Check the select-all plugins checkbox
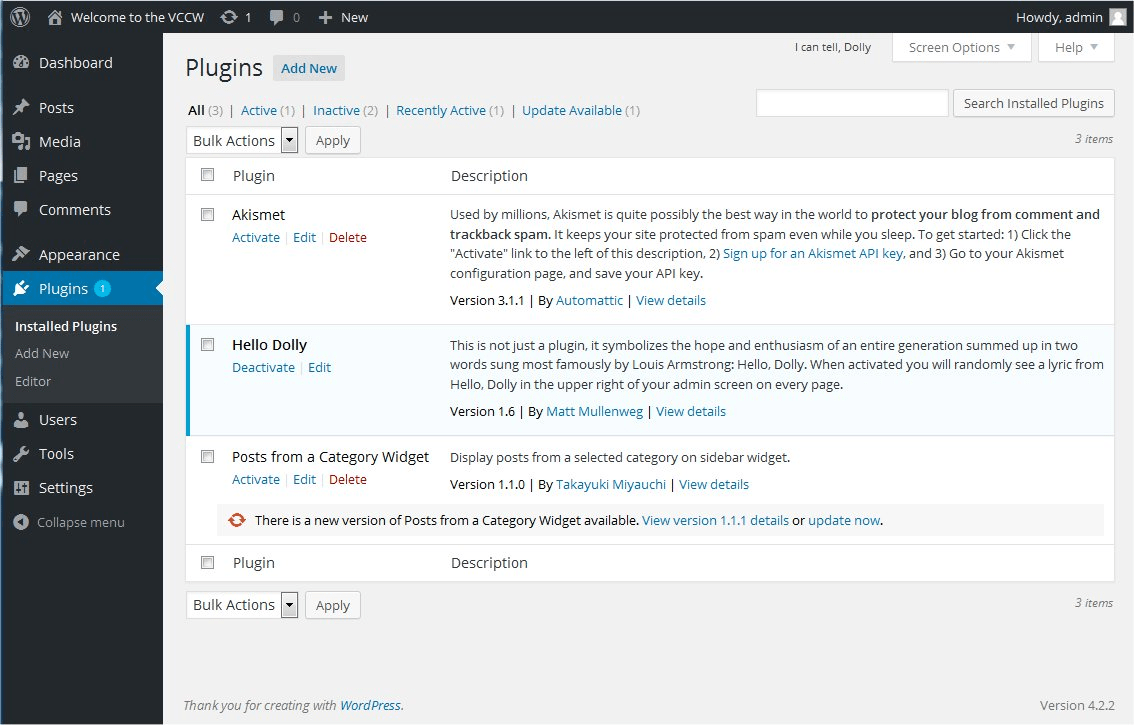This screenshot has width=1134, height=725. coord(207,174)
